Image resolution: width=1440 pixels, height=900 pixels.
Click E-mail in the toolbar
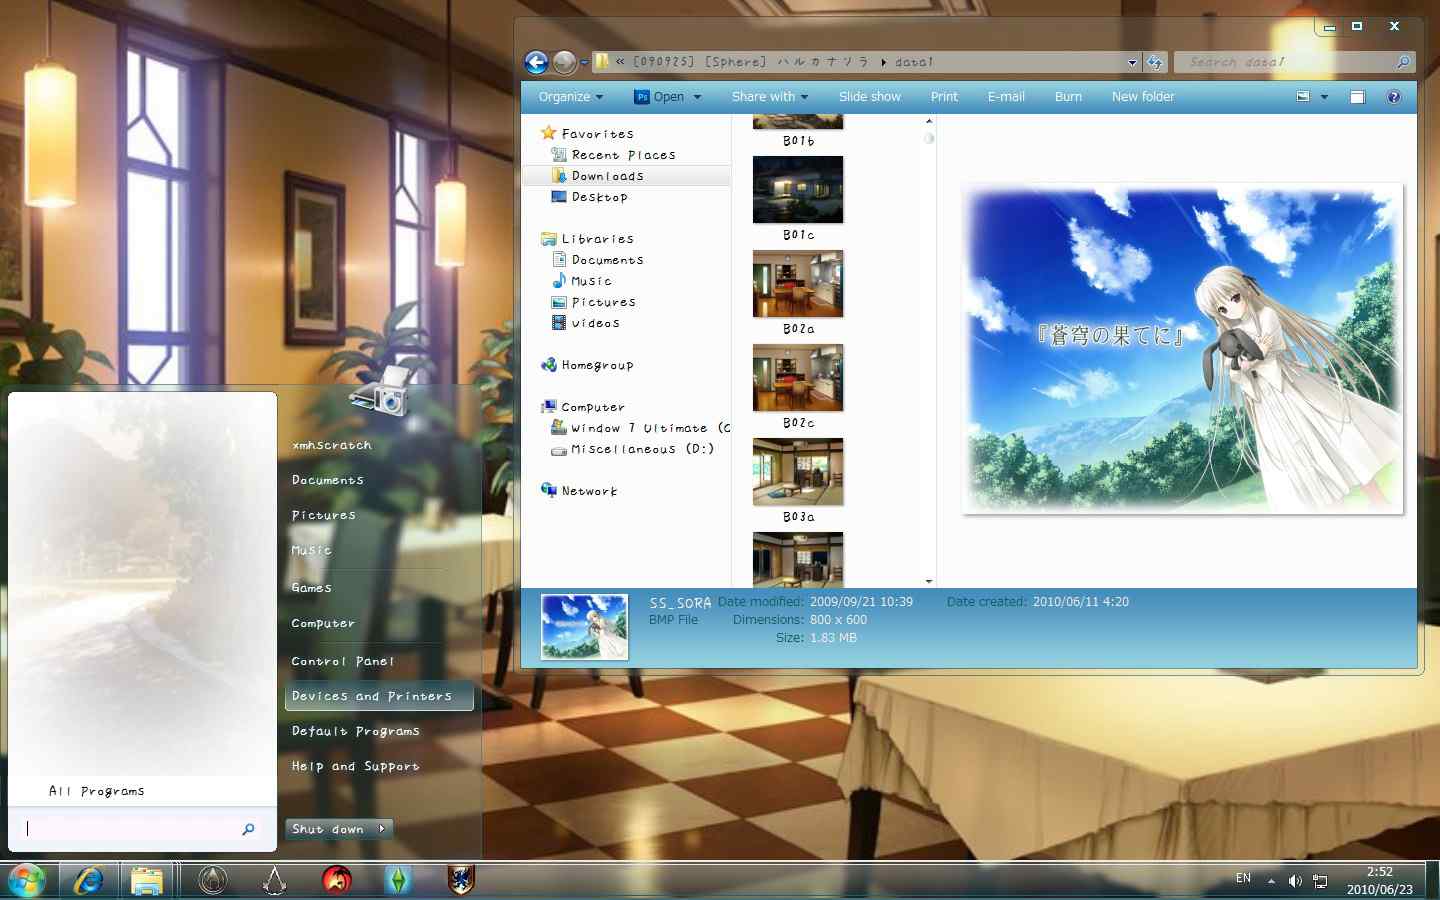[x=1006, y=97]
